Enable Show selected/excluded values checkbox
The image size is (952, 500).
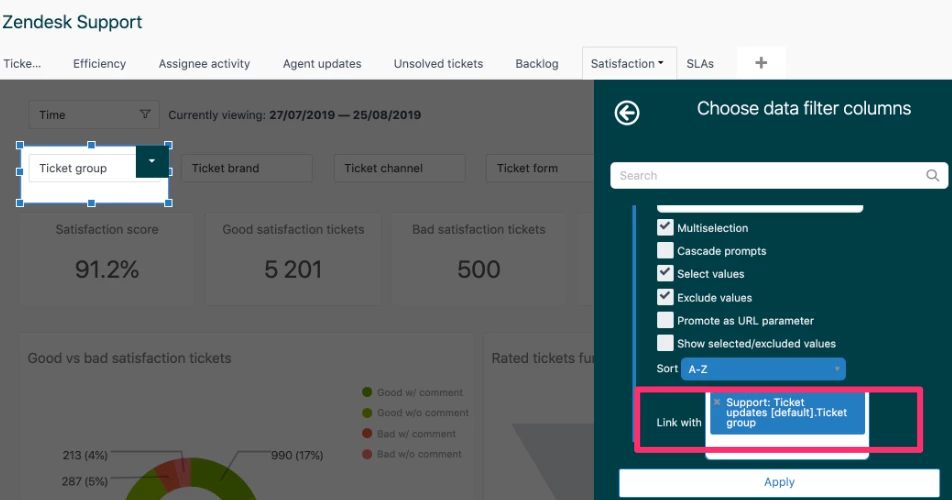665,343
